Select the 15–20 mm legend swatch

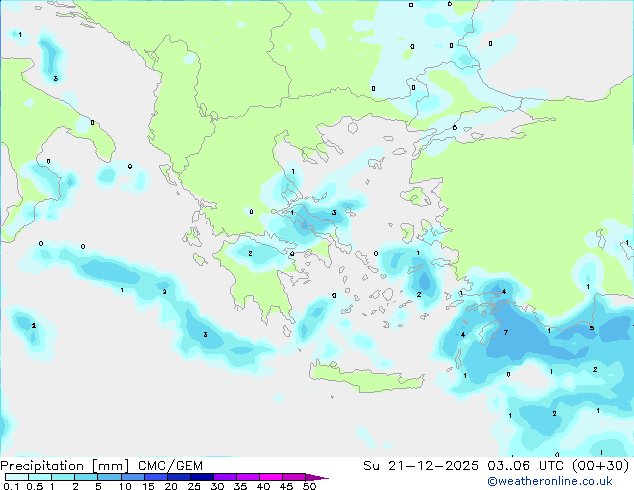(x=155, y=477)
